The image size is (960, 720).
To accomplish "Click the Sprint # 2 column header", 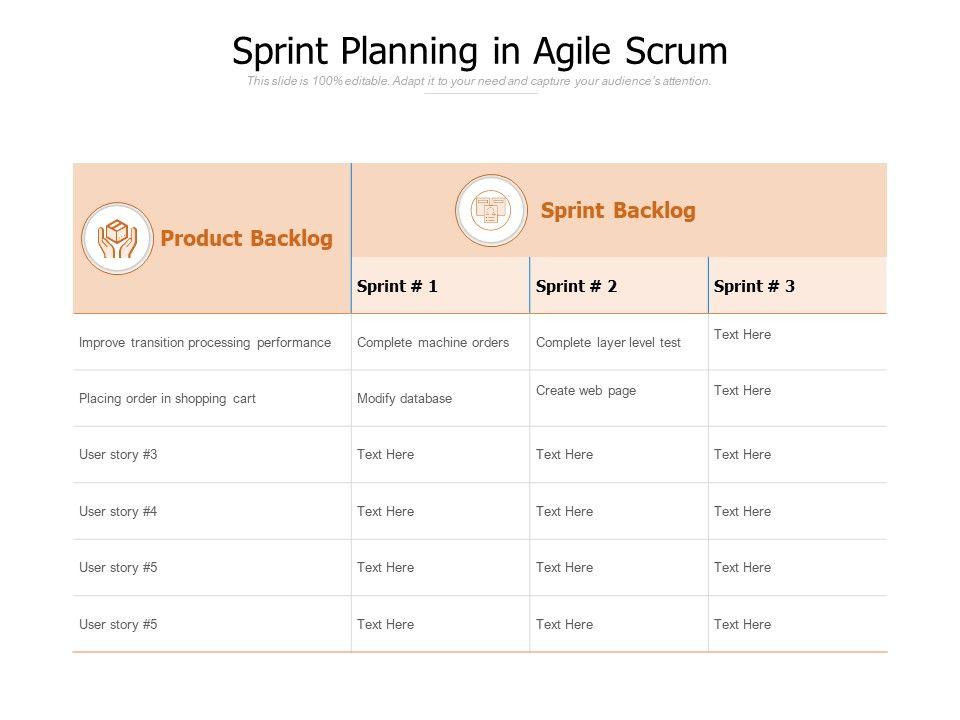I will pyautogui.click(x=576, y=286).
